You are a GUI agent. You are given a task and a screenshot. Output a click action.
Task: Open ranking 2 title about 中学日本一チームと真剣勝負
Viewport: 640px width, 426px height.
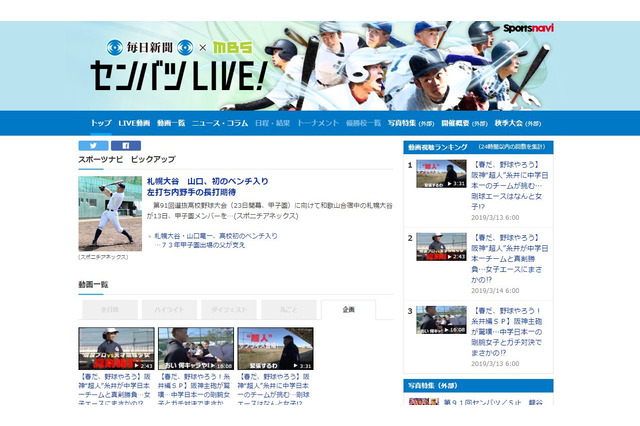509,259
